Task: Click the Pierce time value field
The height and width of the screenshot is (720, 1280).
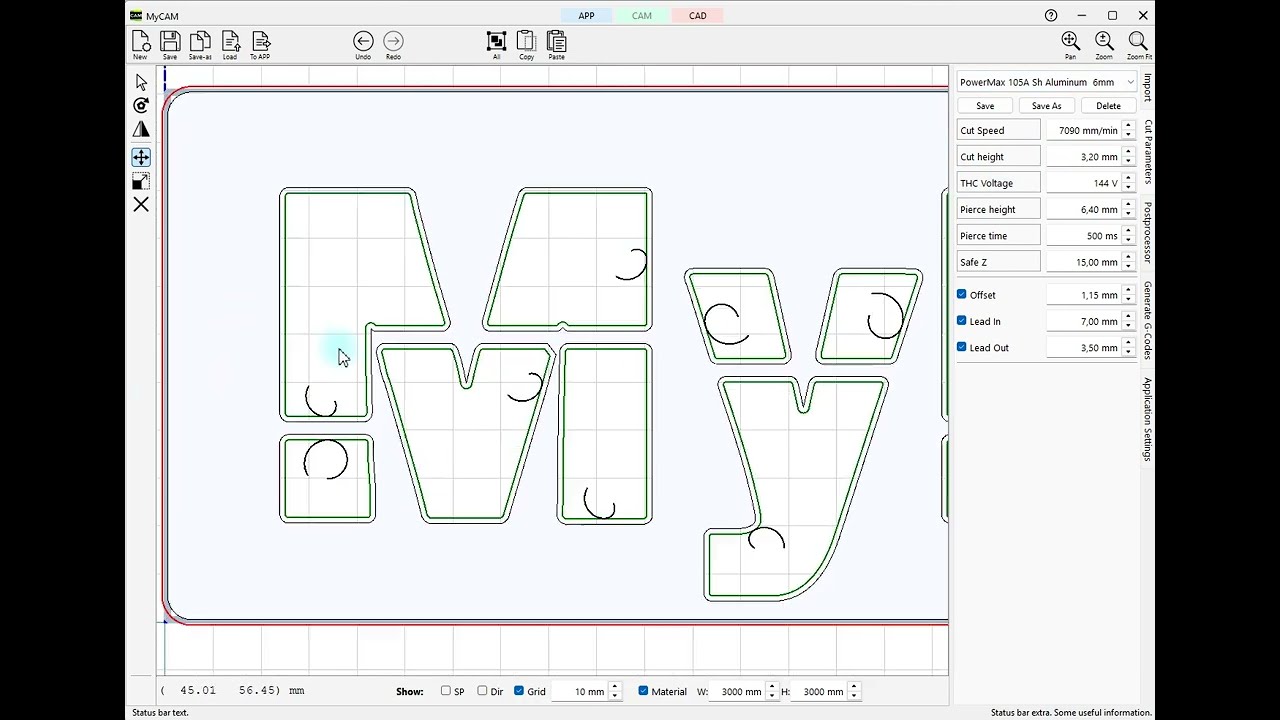Action: pyautogui.click(x=1083, y=236)
